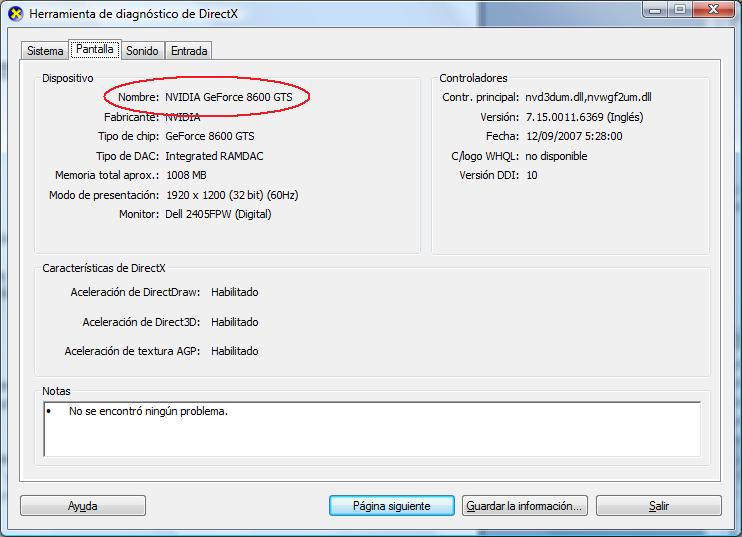Click the Ayuda button
742x537 pixels.
coord(83,506)
